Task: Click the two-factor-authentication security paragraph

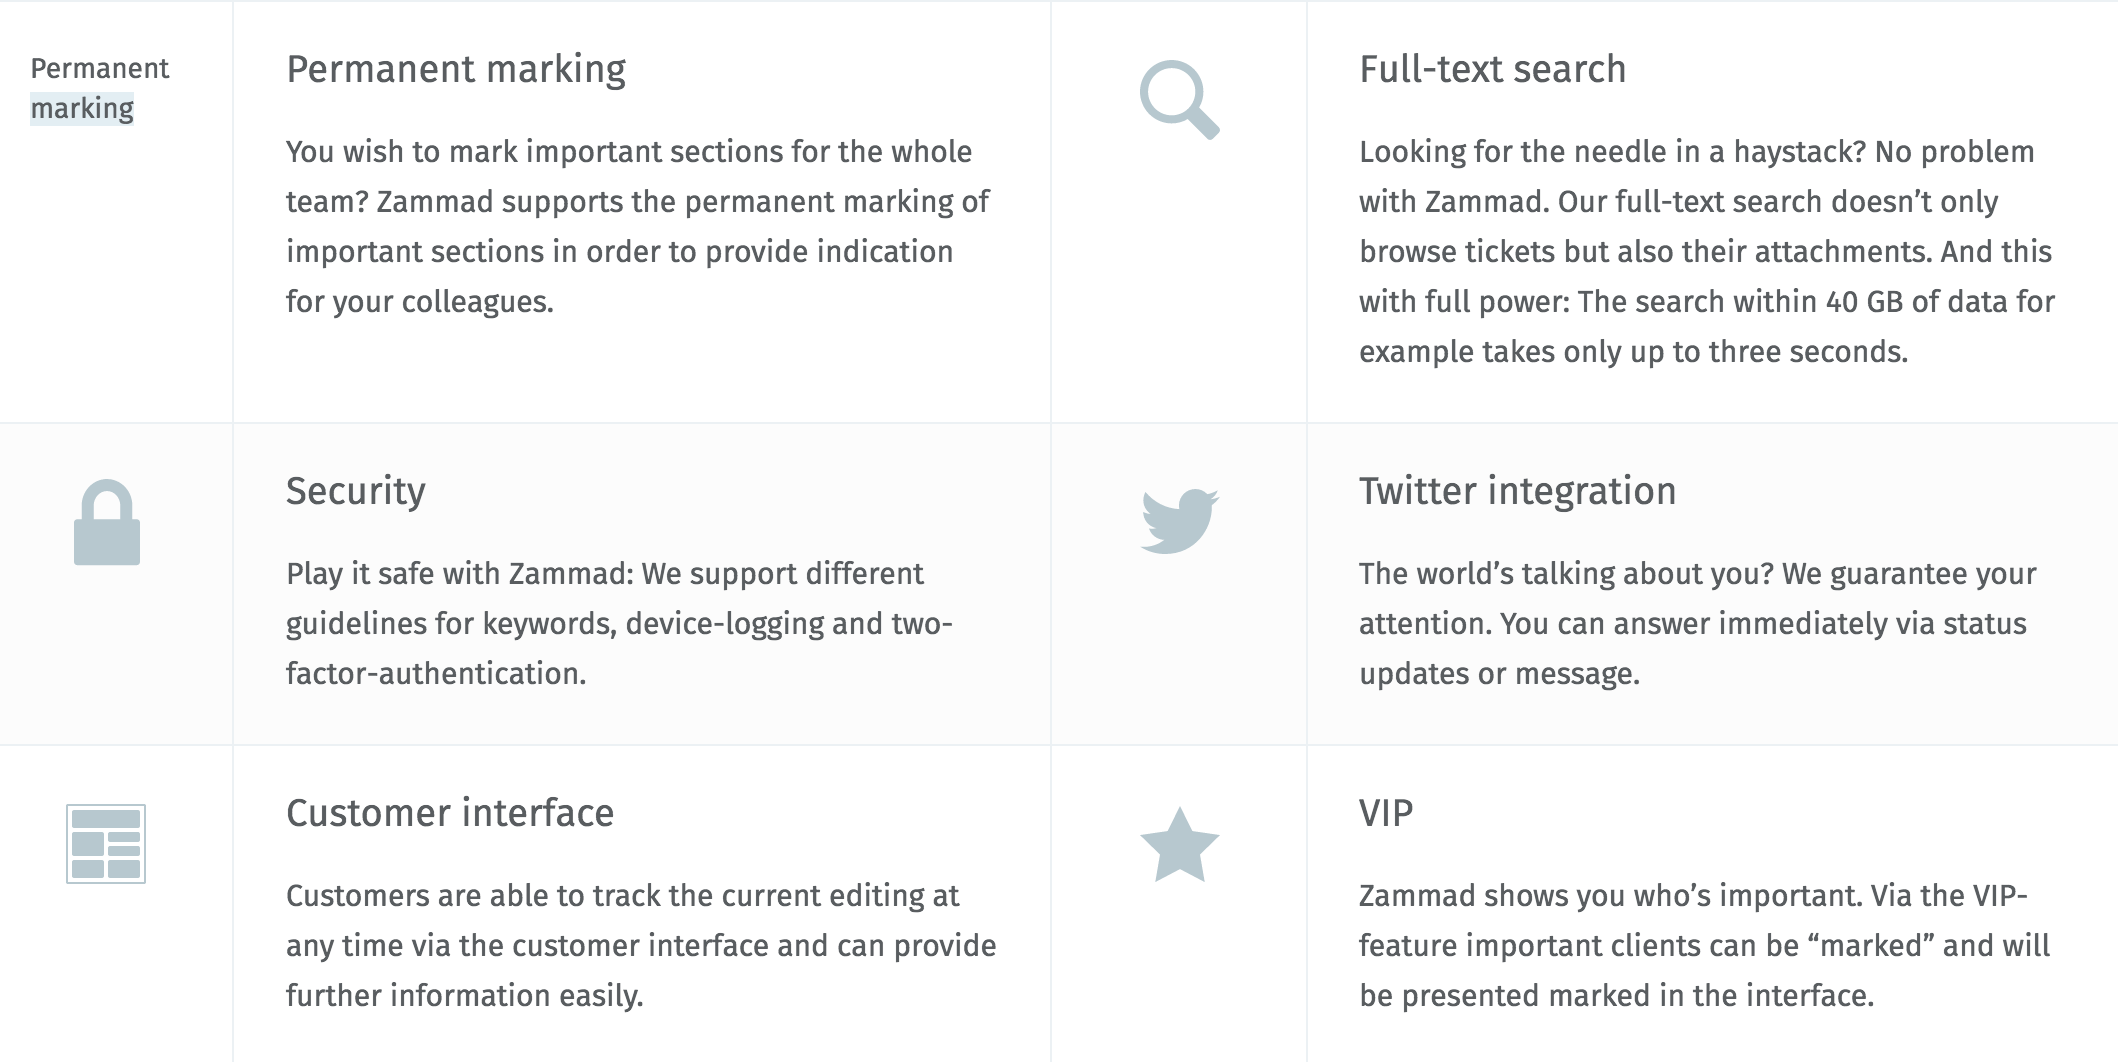Action: pyautogui.click(x=619, y=623)
